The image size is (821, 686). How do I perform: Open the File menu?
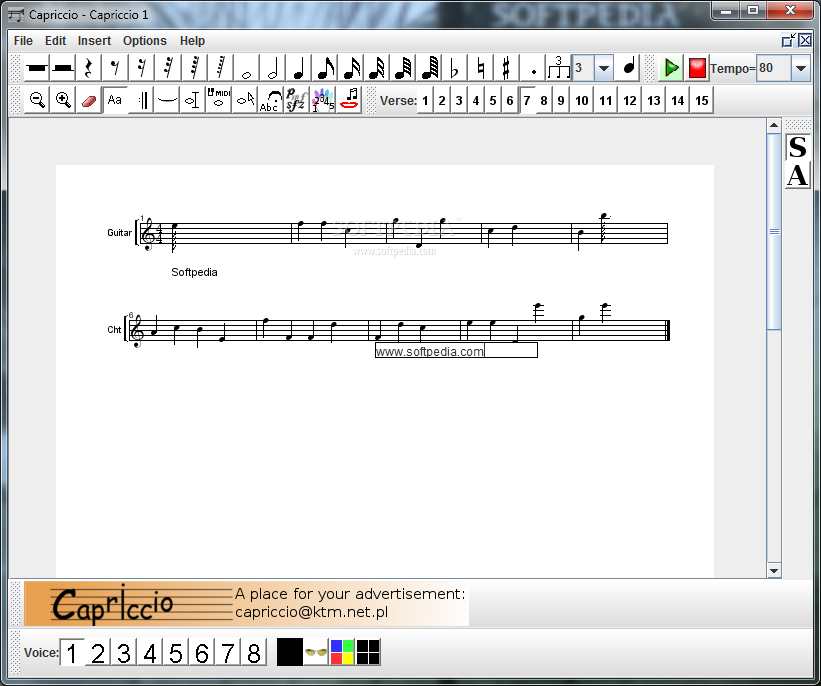click(x=23, y=41)
